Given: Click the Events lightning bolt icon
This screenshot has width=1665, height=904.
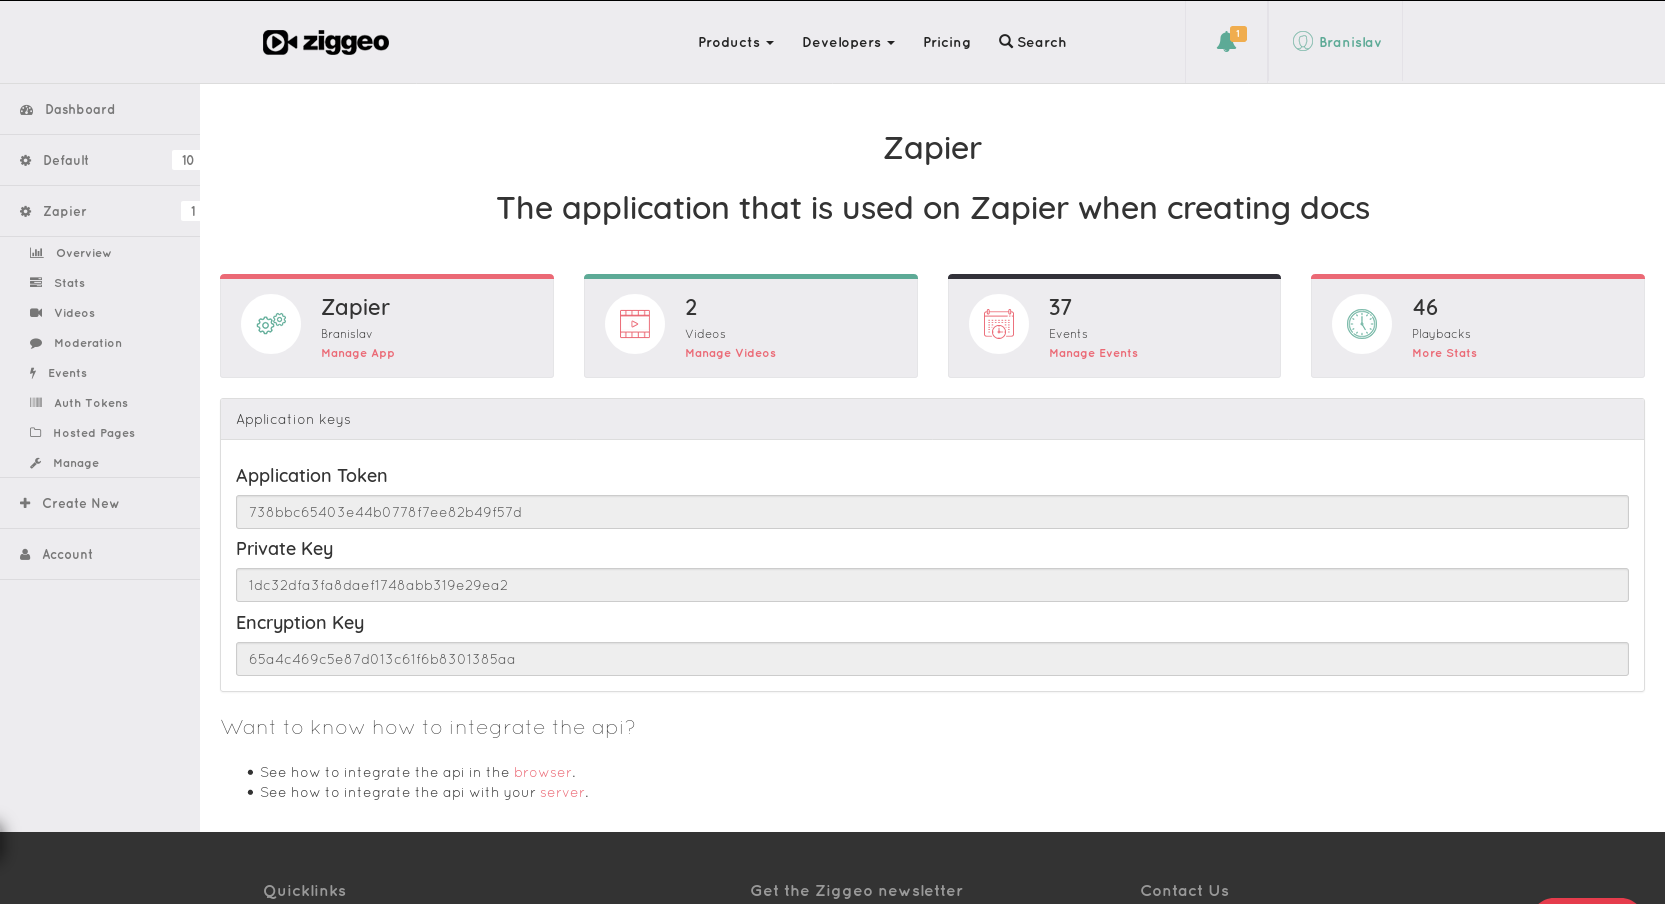Looking at the screenshot, I should pos(33,373).
